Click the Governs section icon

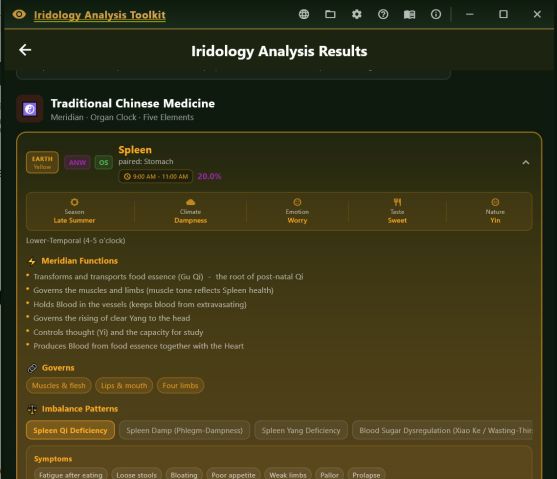coord(32,368)
